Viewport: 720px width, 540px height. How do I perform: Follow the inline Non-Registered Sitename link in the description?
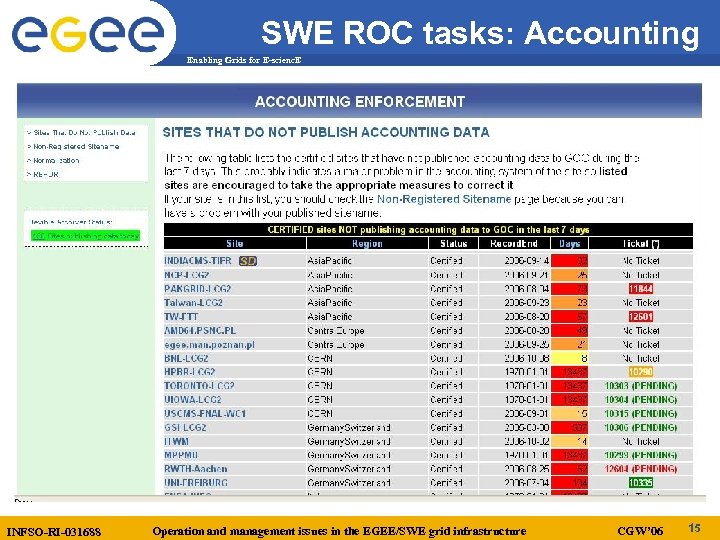coord(444,199)
